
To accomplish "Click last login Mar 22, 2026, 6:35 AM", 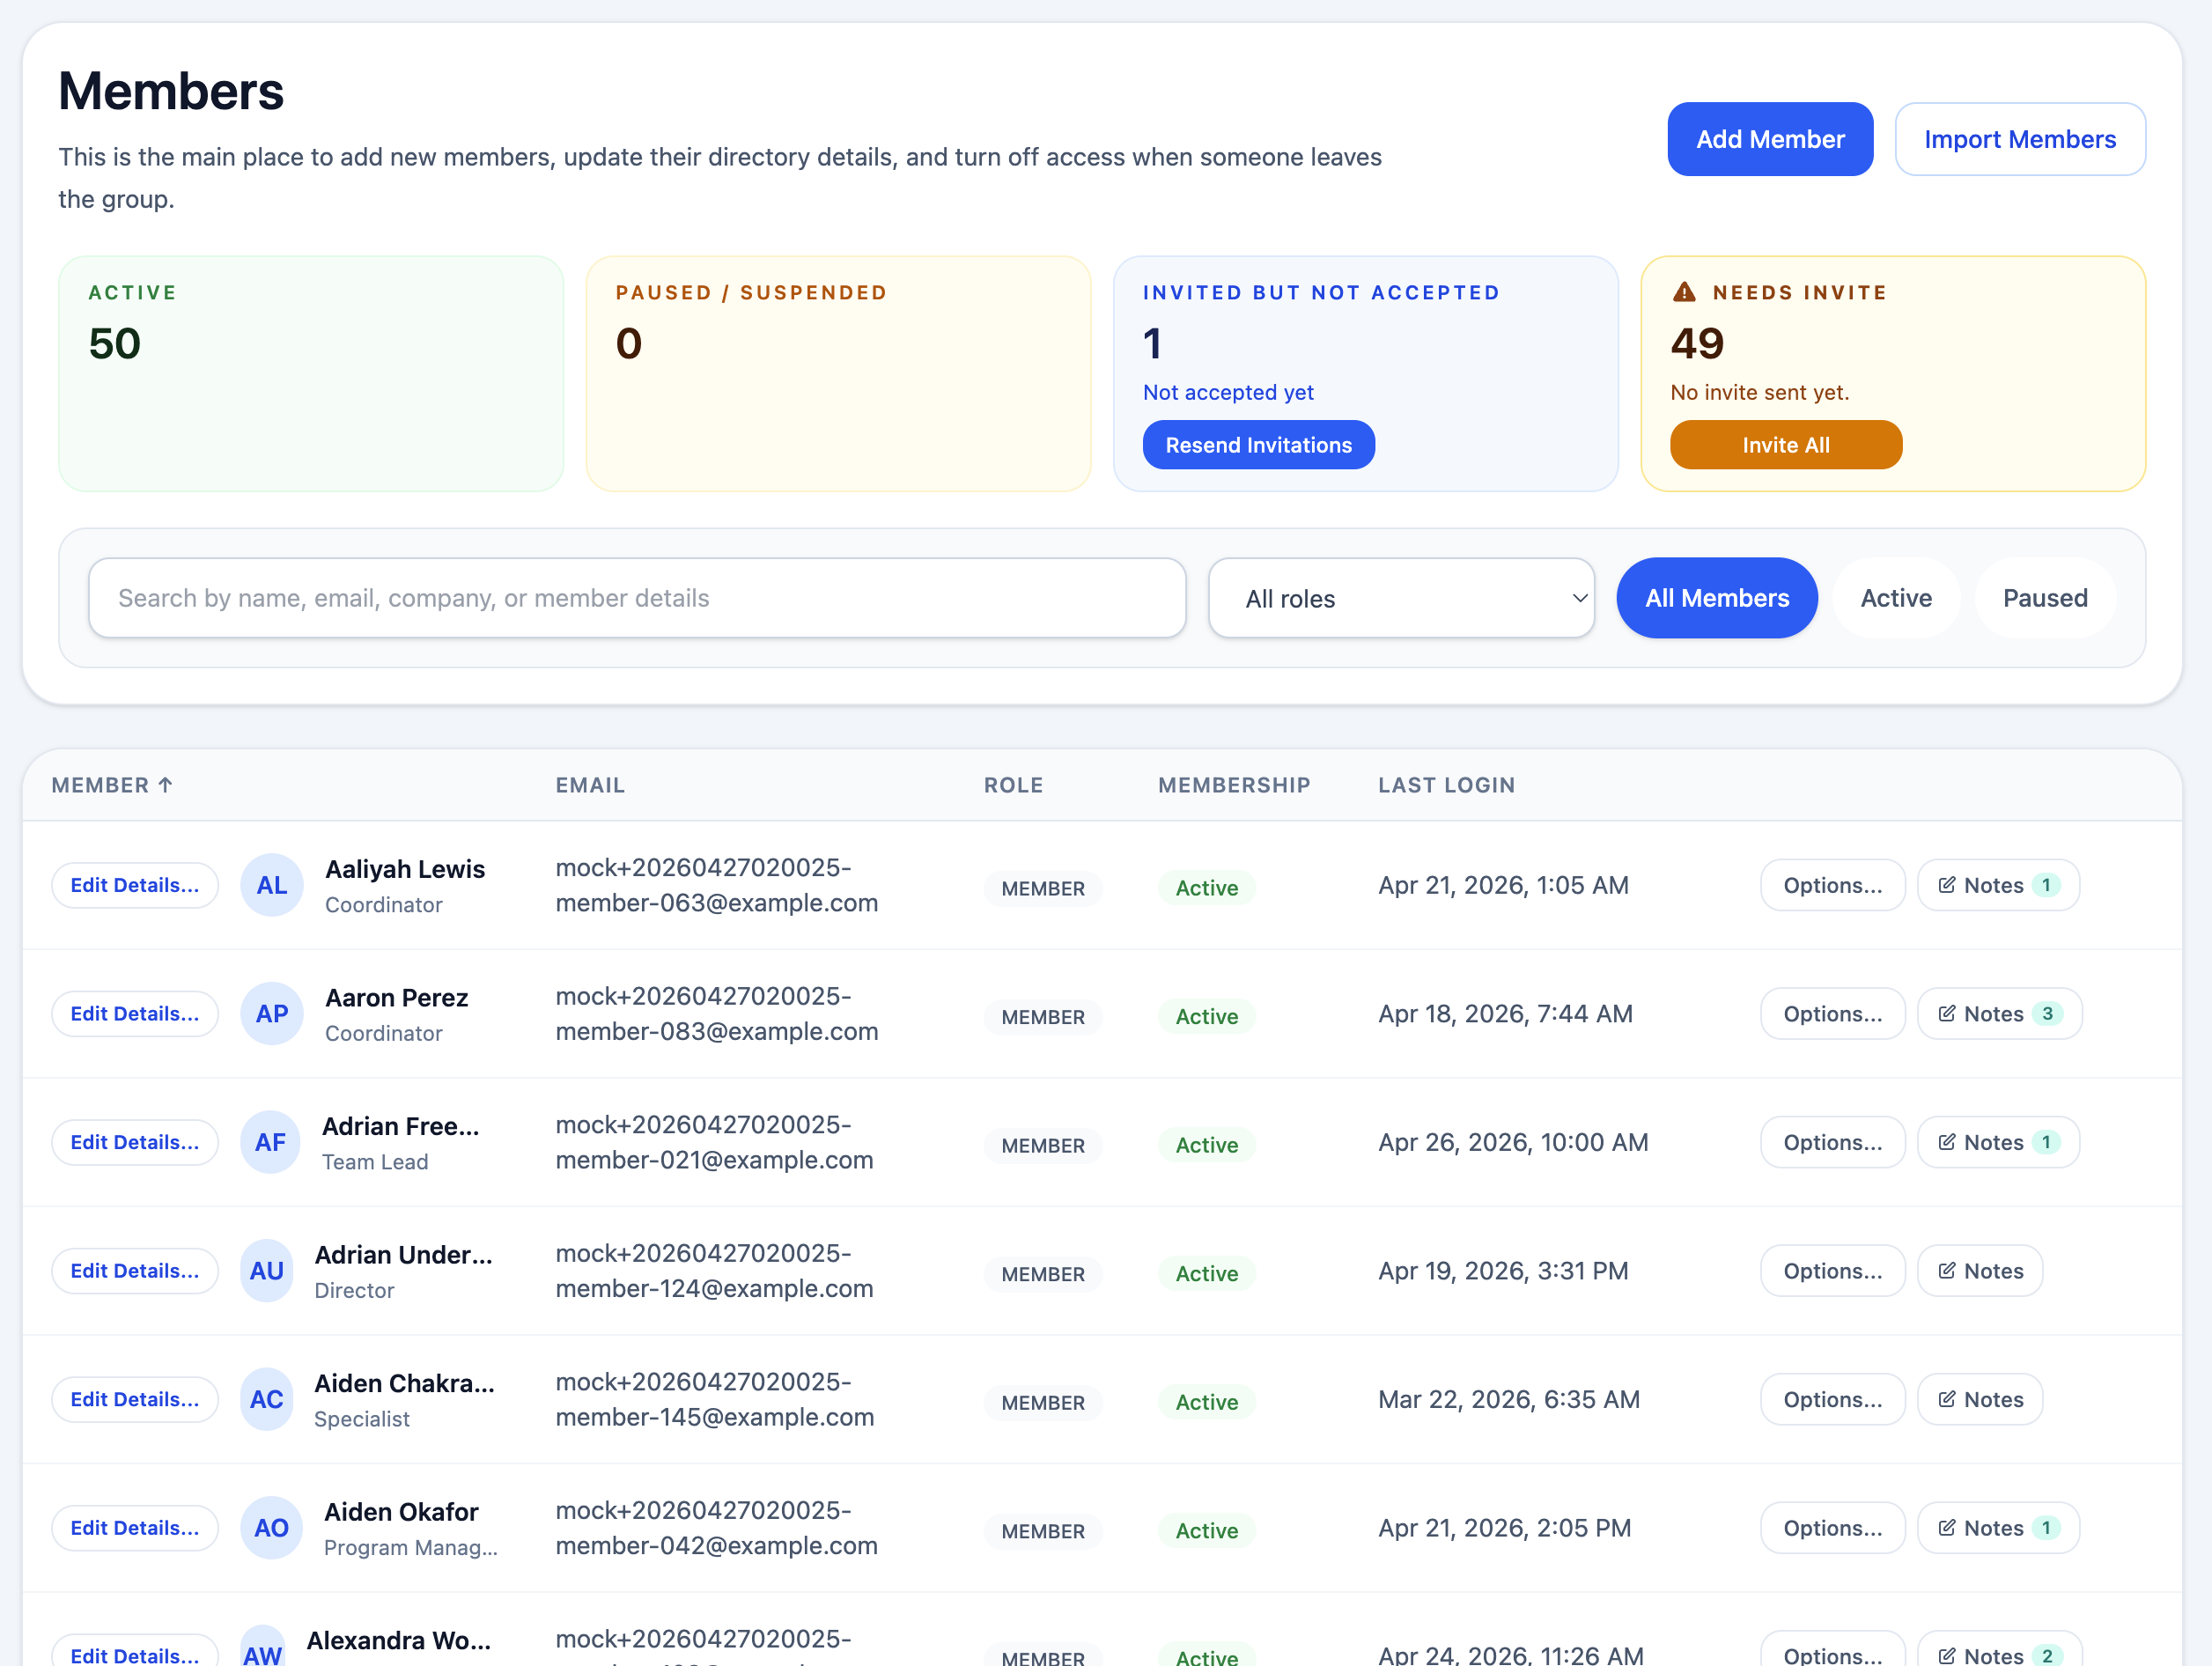I will coord(1508,1399).
